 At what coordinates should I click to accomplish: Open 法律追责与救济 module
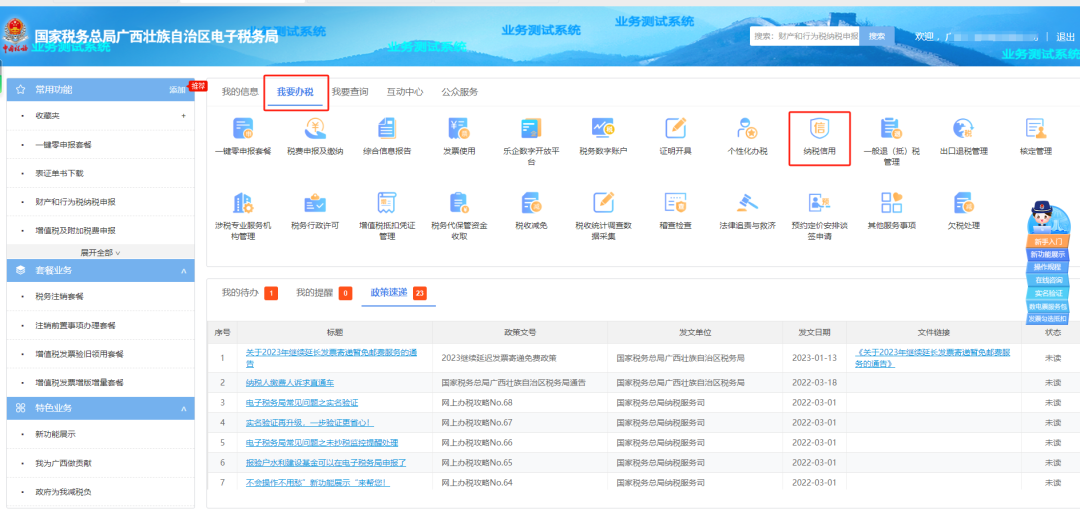747,211
